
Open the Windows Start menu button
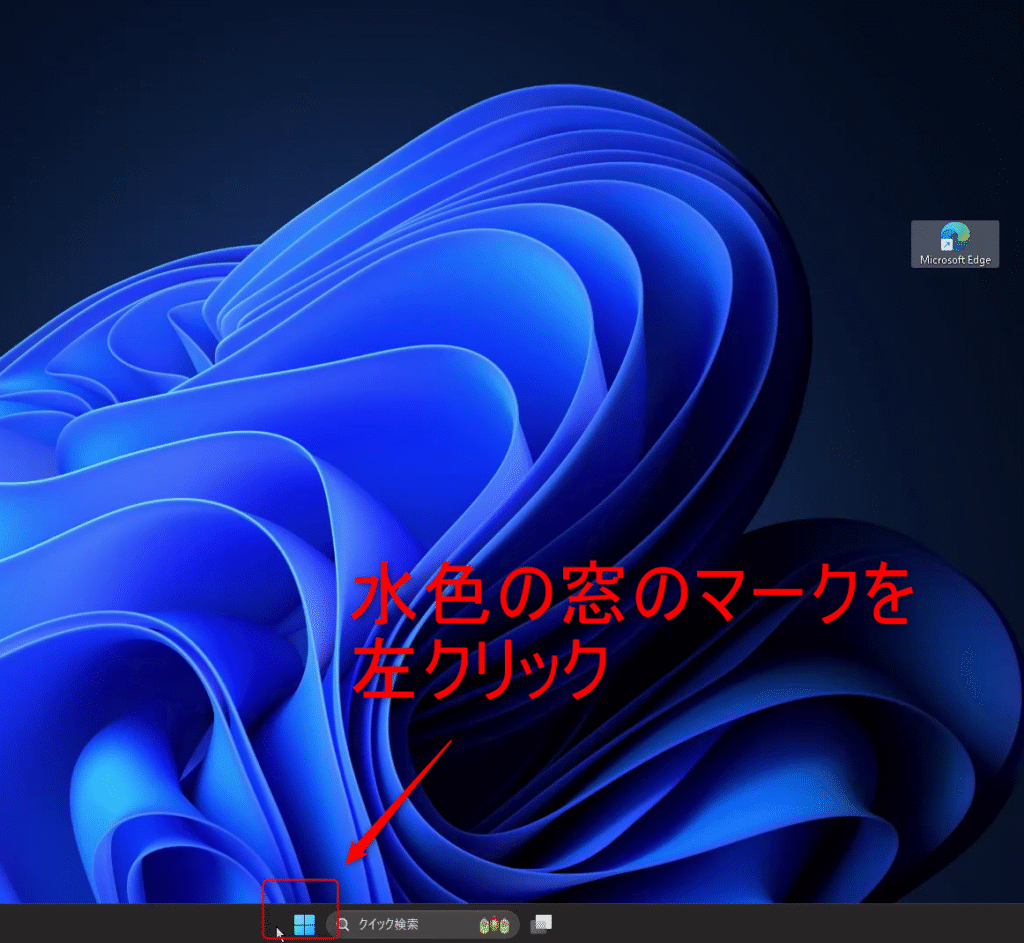coord(304,924)
